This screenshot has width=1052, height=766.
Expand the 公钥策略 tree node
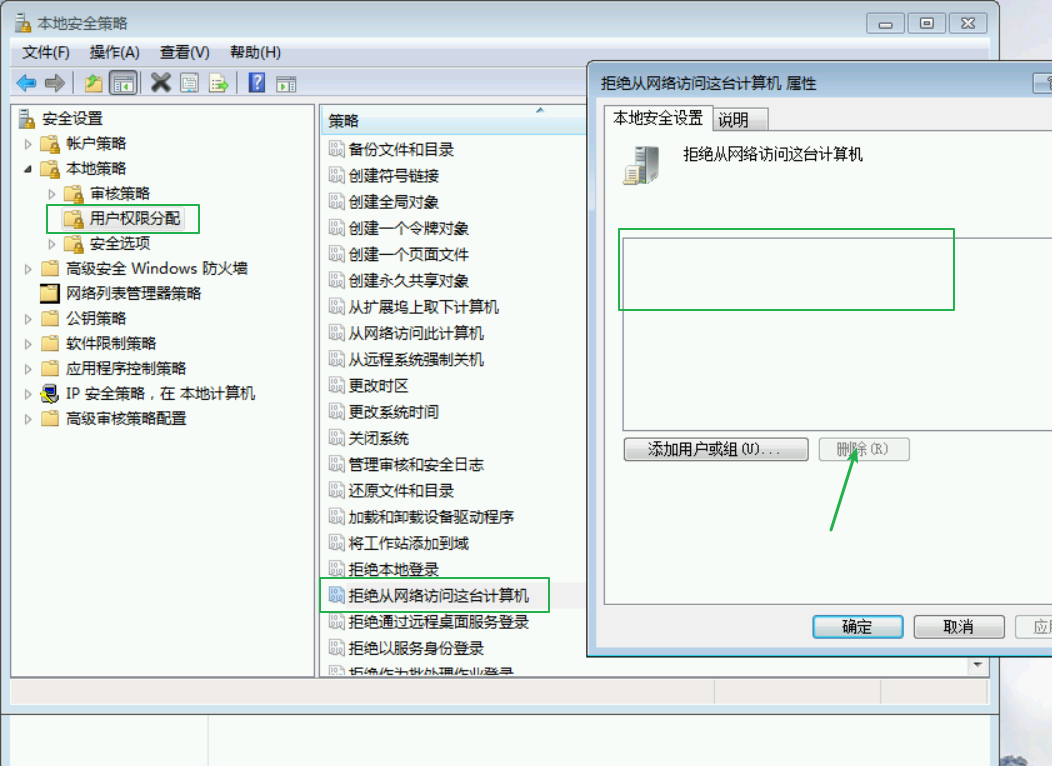(x=28, y=319)
